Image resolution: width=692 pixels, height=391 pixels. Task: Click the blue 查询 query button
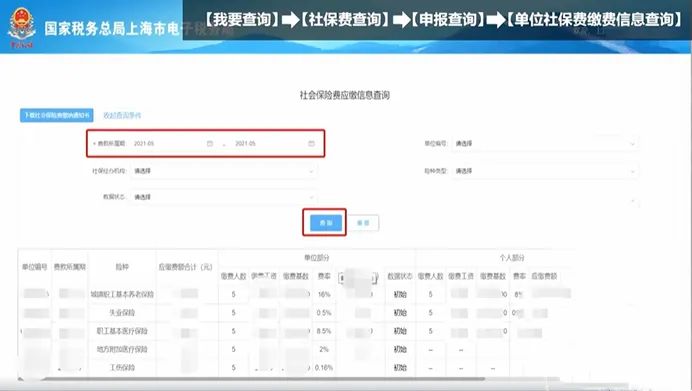click(326, 223)
